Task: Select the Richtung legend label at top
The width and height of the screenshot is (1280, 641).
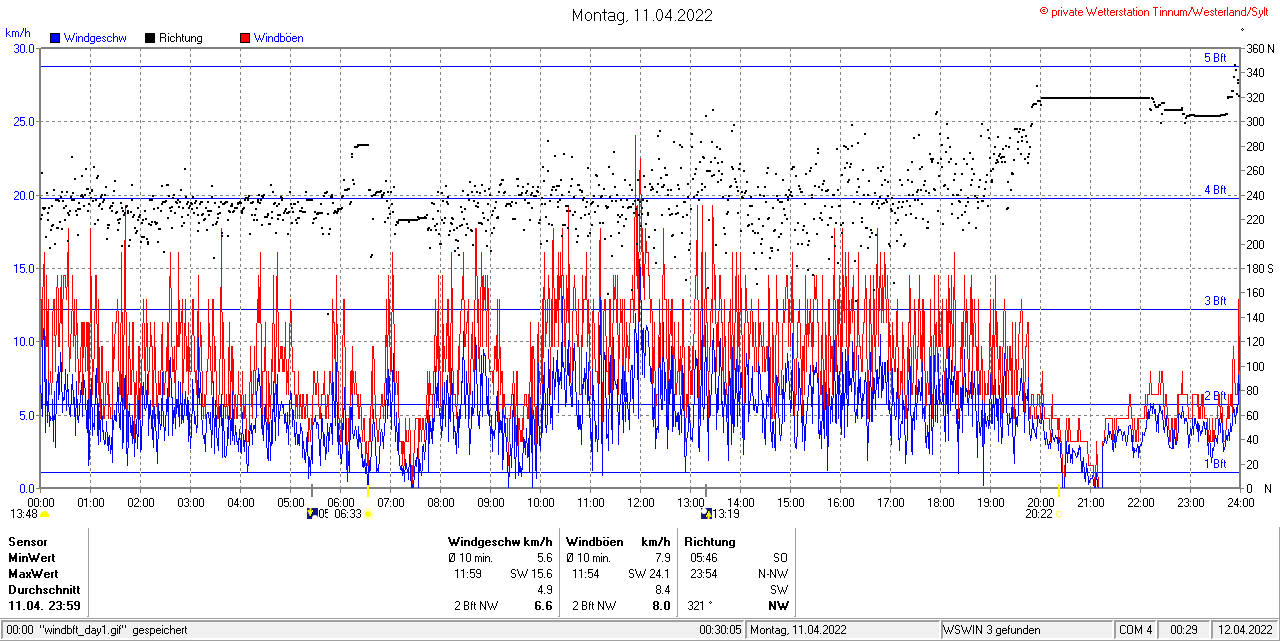Action: [x=181, y=38]
